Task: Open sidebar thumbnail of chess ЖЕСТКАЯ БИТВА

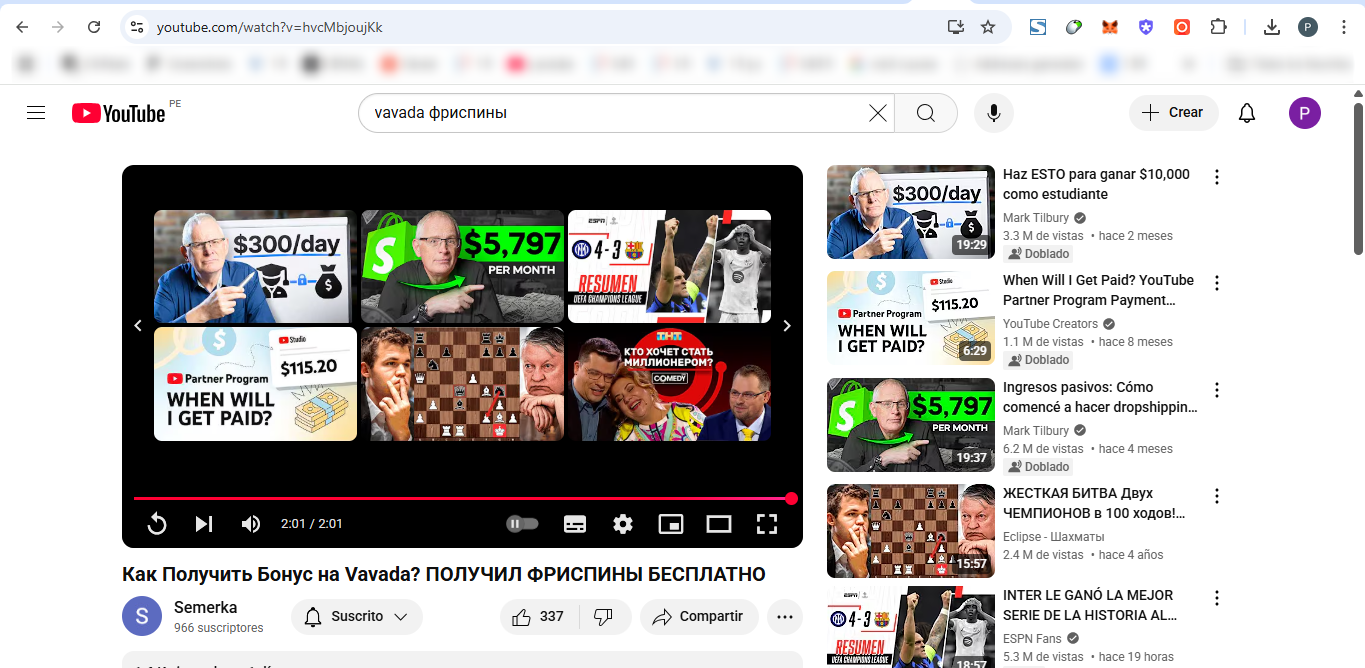Action: click(911, 531)
